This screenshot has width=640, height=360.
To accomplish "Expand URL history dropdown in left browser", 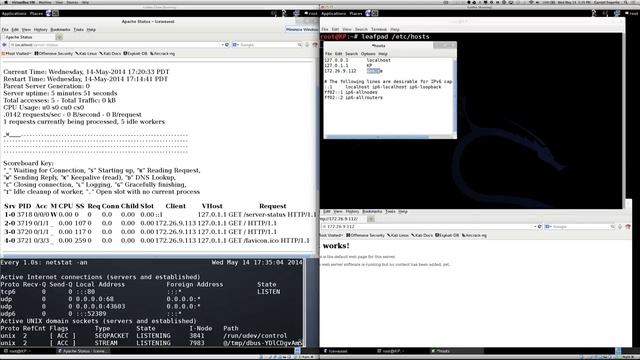I will [222, 45].
